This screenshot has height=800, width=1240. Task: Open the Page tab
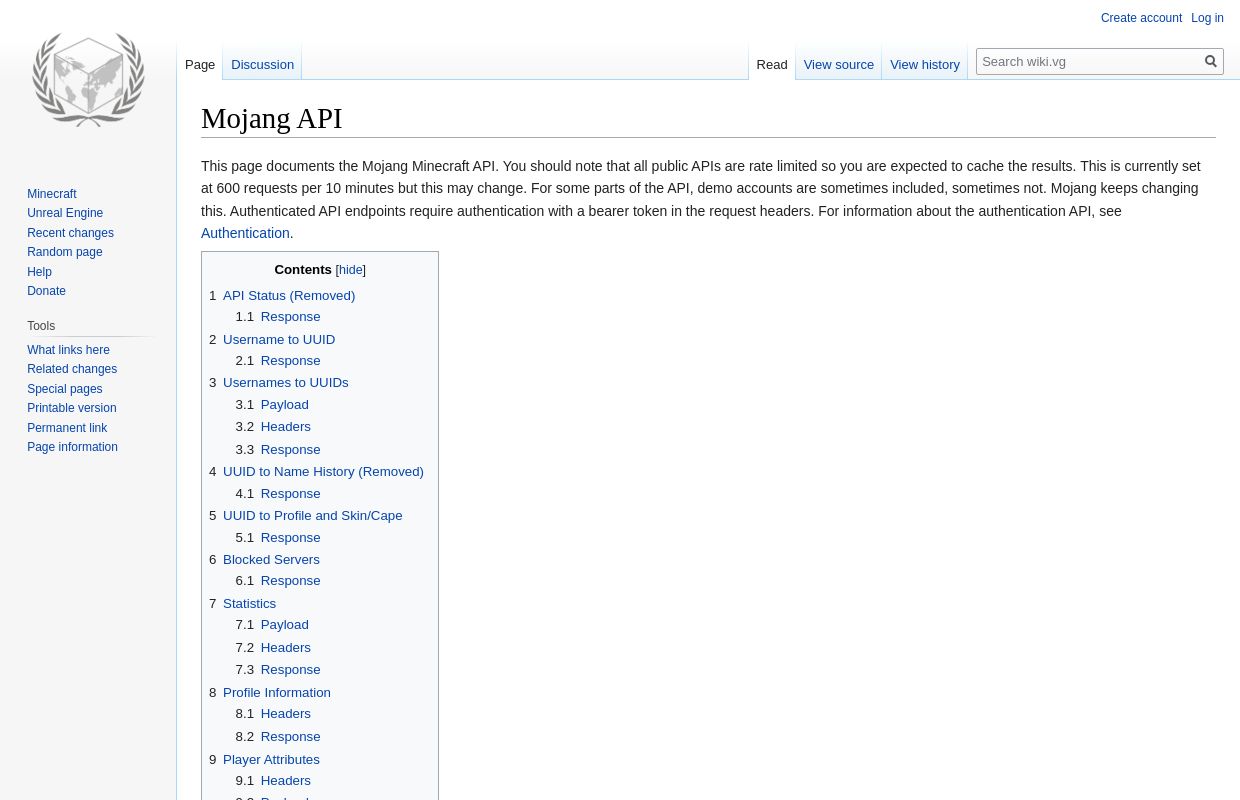point(200,65)
